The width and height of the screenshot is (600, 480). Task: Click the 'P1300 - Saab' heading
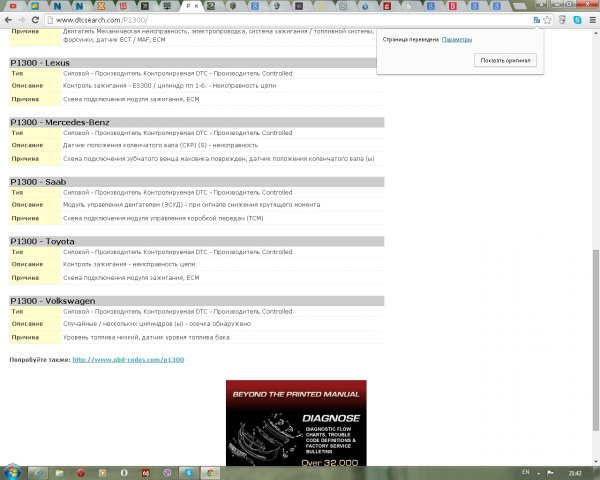pyautogui.click(x=38, y=182)
